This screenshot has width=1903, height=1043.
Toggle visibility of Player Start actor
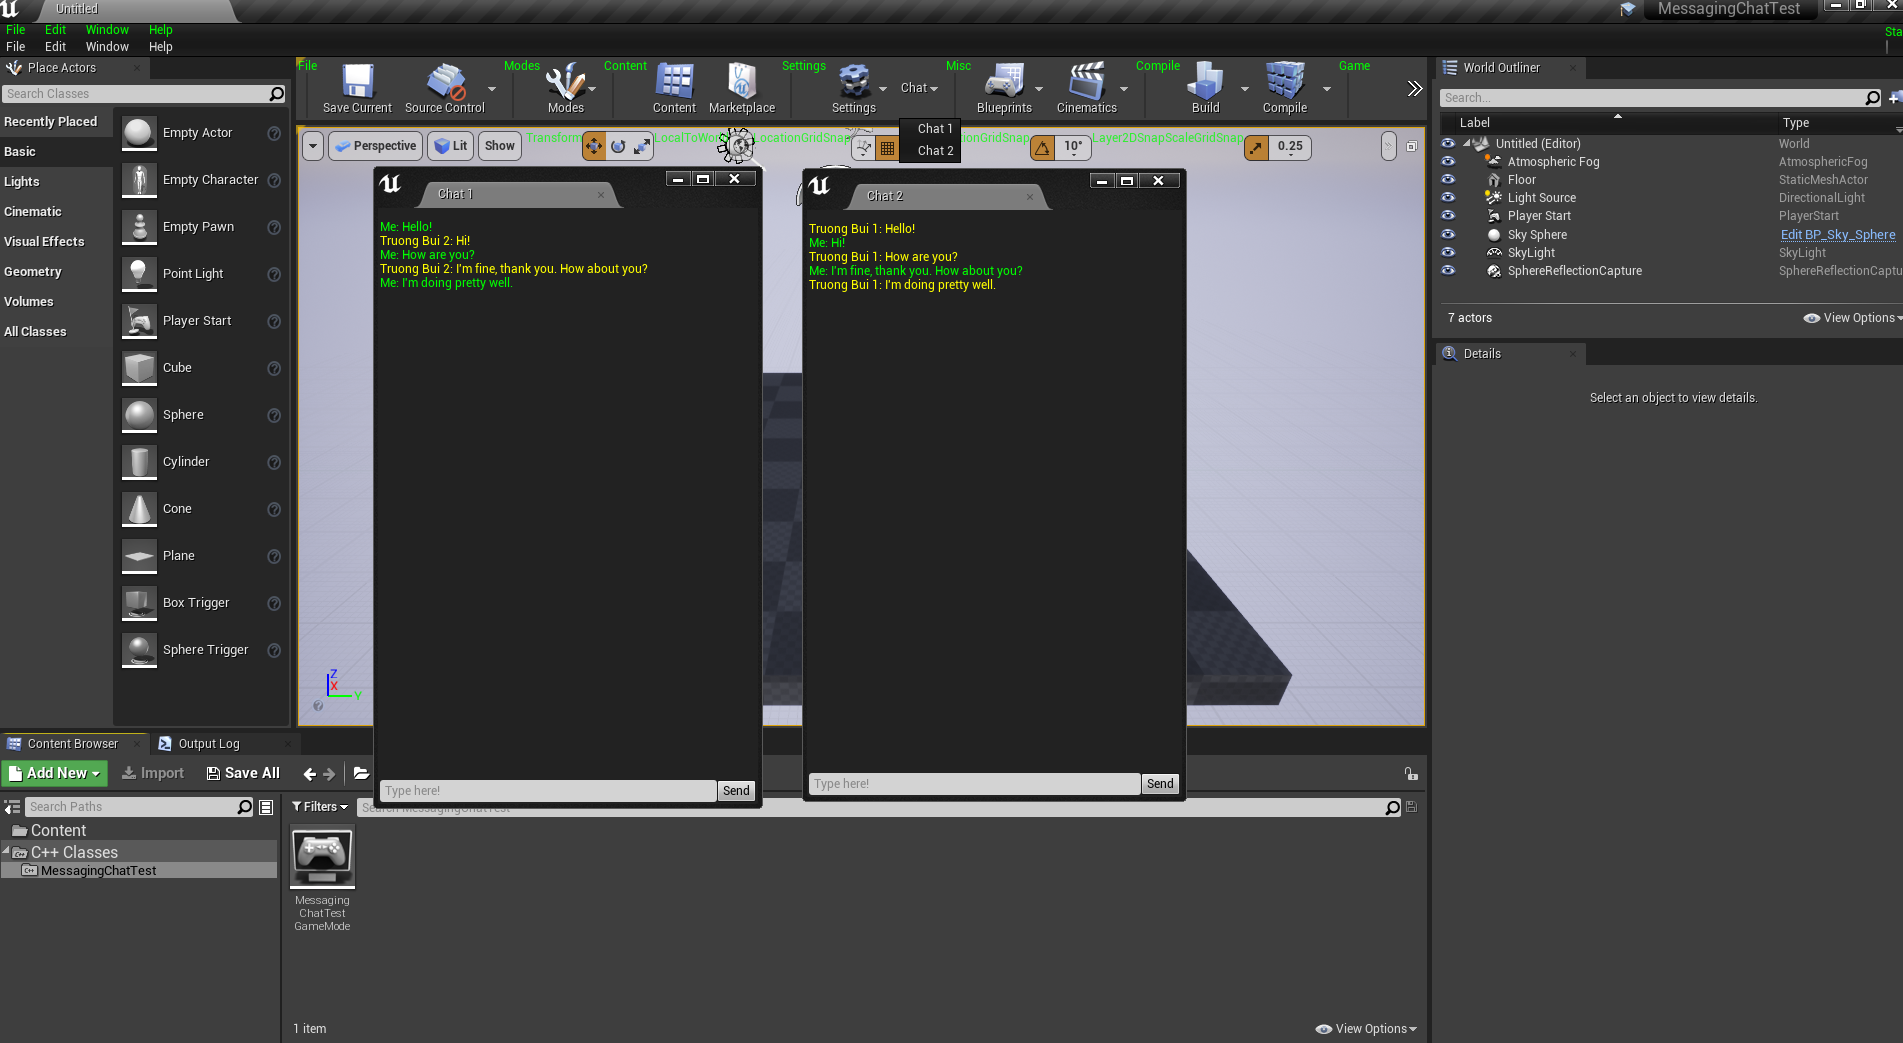(x=1448, y=216)
